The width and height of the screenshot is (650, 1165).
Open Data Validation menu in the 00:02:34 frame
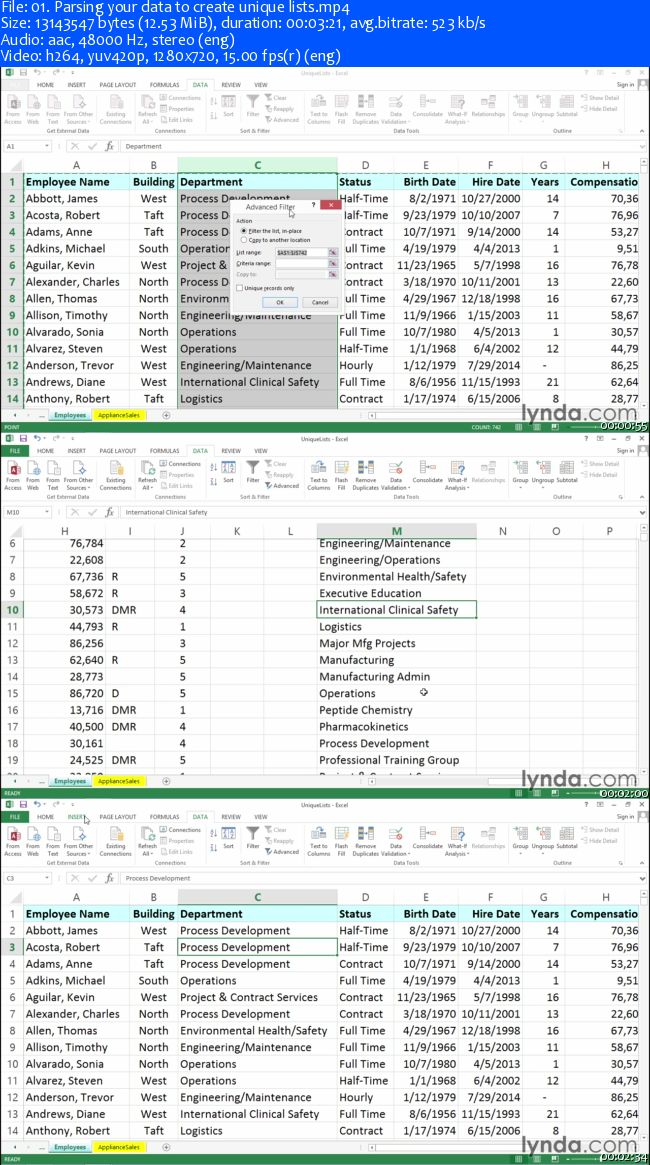pyautogui.click(x=396, y=840)
